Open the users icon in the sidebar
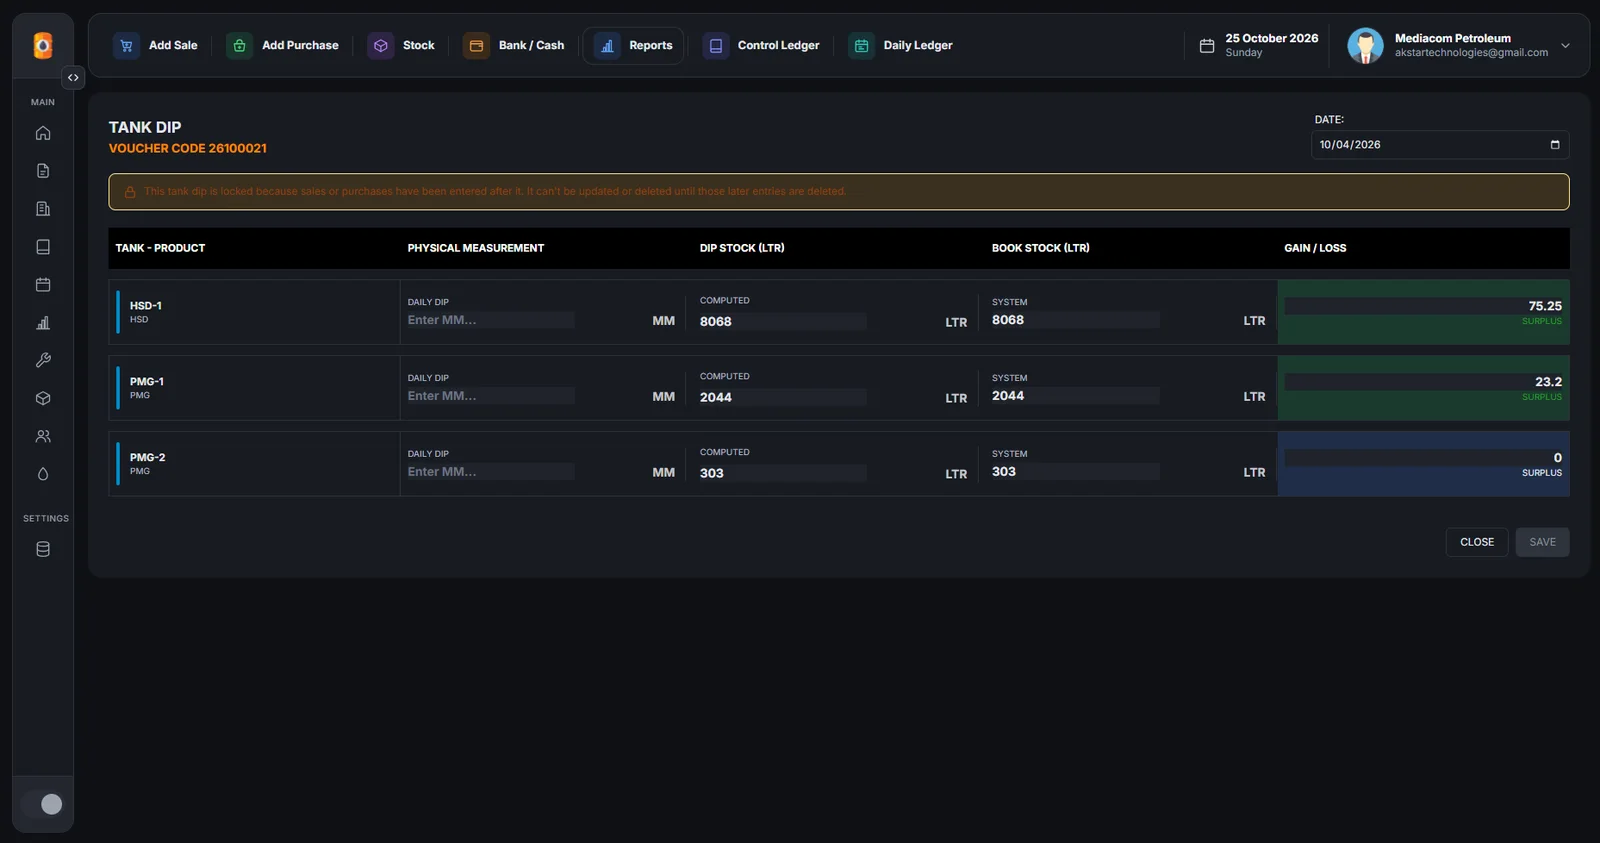1600x843 pixels. 43,436
